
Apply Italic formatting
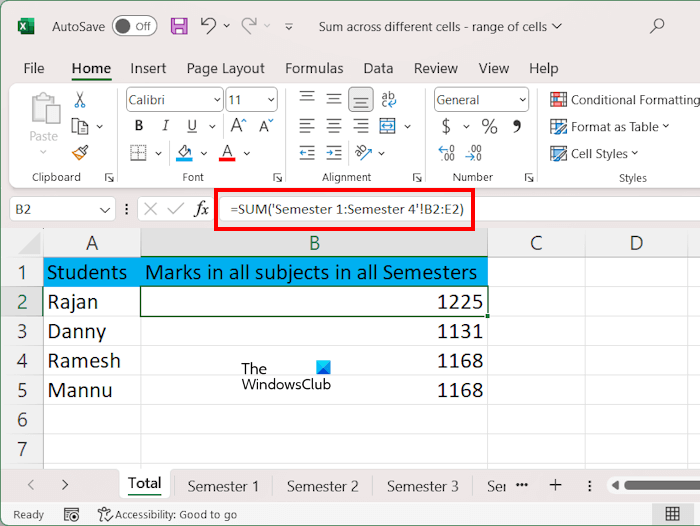[166, 126]
